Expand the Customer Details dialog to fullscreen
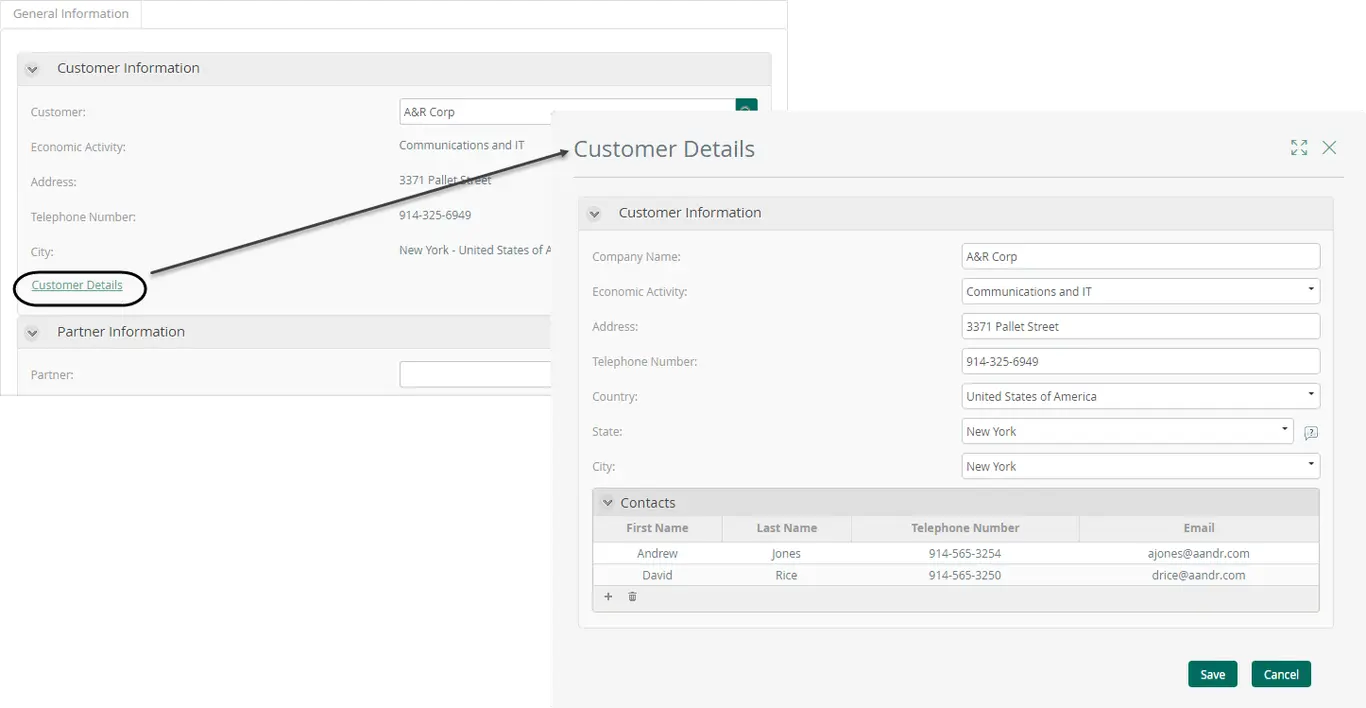 tap(1299, 148)
